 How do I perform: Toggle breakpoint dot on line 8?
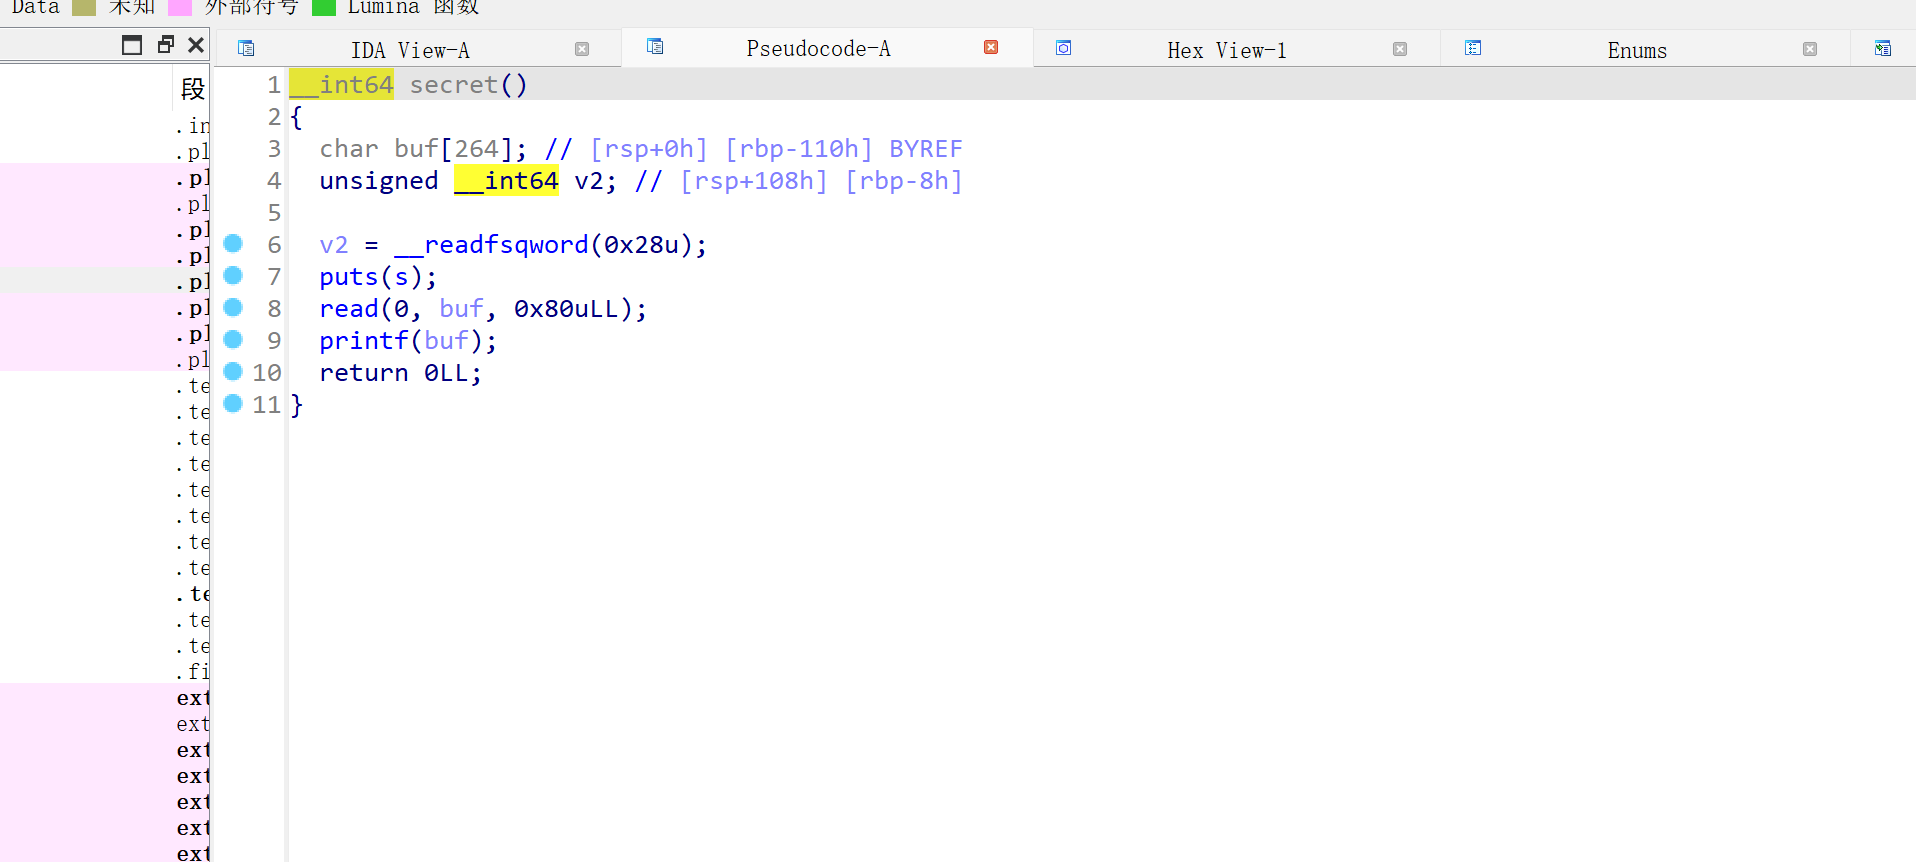[x=233, y=308]
